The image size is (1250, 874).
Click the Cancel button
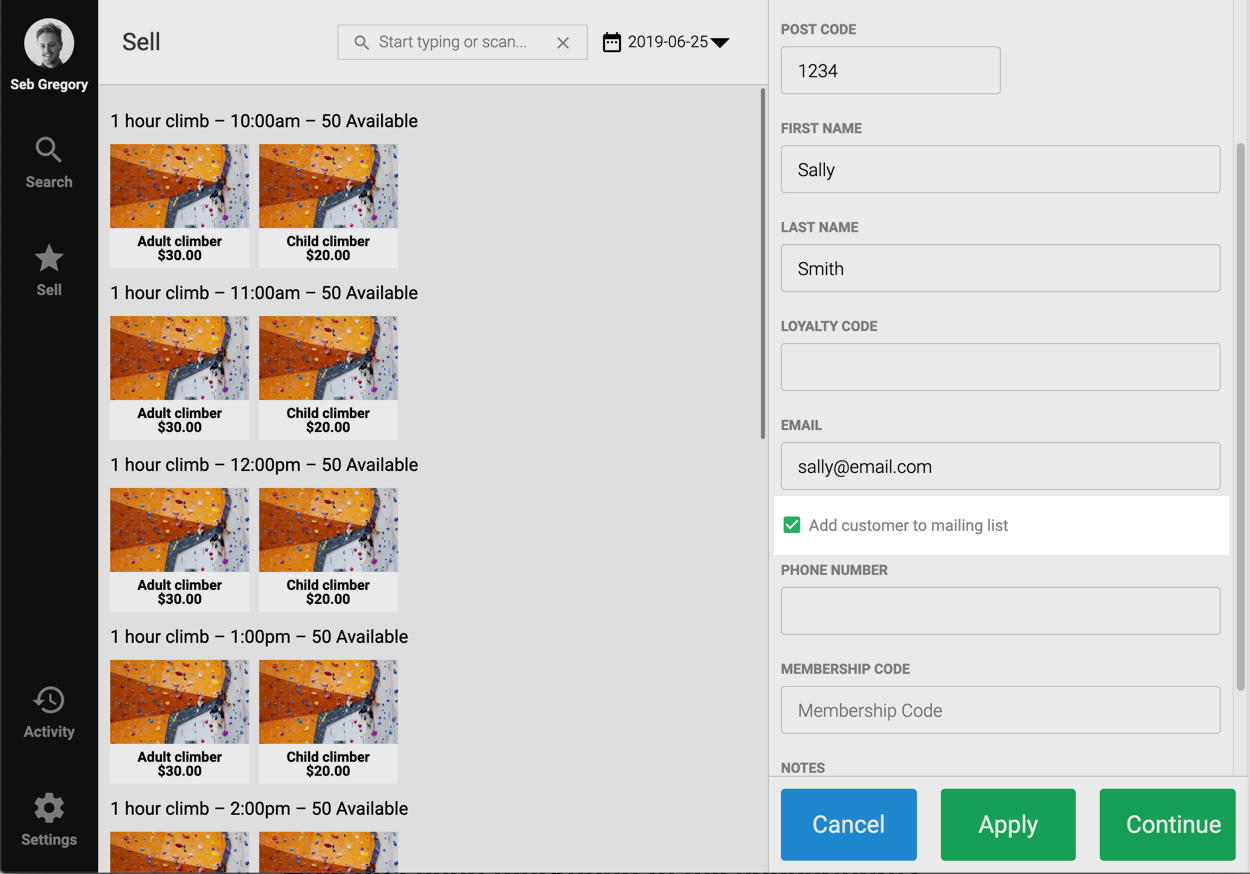tap(848, 824)
